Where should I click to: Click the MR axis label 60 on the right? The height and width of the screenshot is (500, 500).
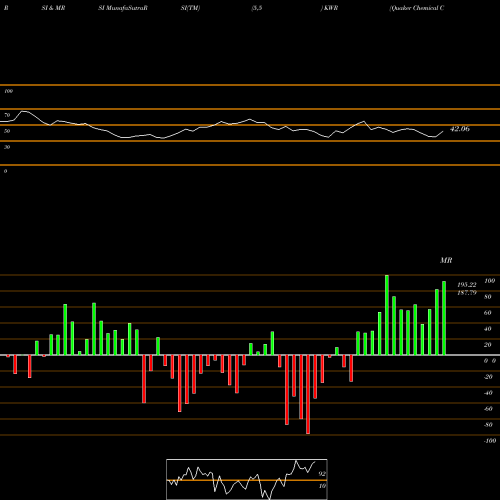click(x=487, y=313)
